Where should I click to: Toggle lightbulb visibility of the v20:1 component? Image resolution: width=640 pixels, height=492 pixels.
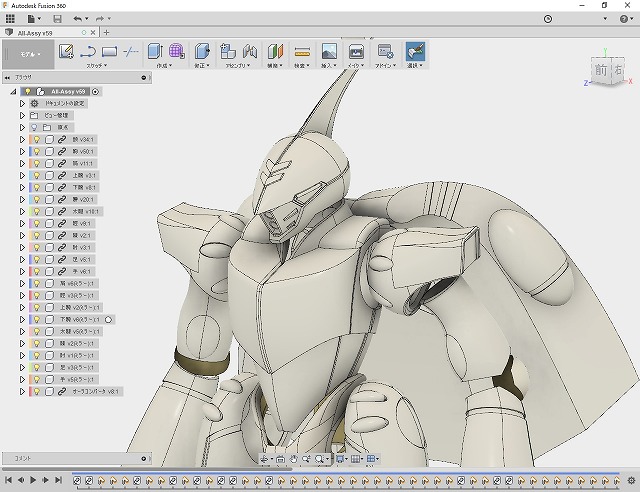(37, 199)
